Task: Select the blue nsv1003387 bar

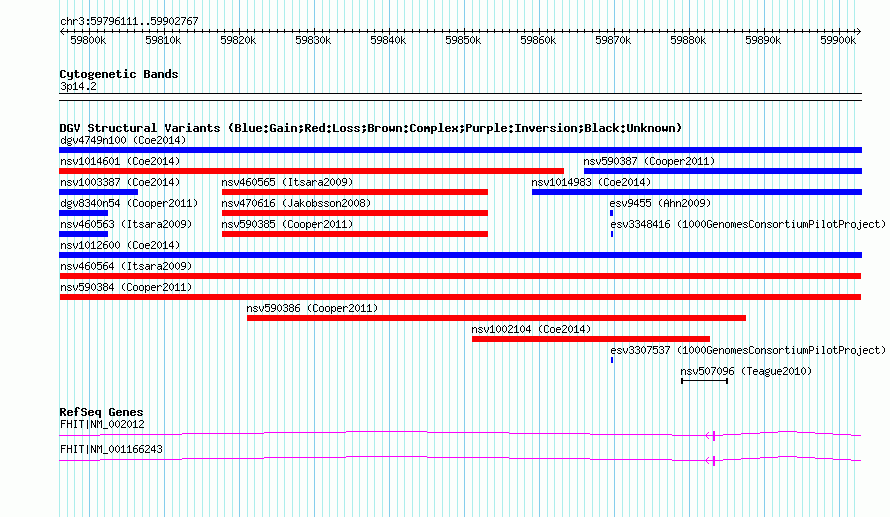Action: tap(98, 192)
